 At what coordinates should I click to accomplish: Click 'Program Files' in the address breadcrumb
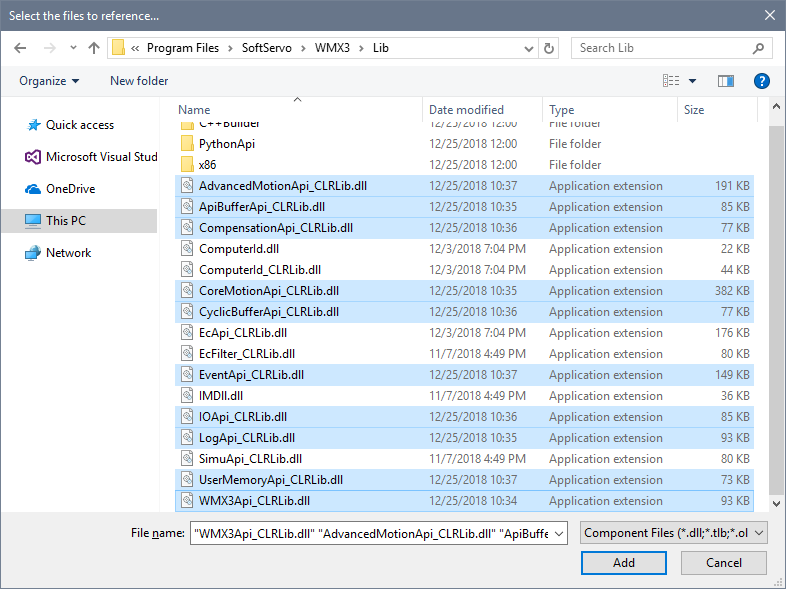click(x=183, y=48)
